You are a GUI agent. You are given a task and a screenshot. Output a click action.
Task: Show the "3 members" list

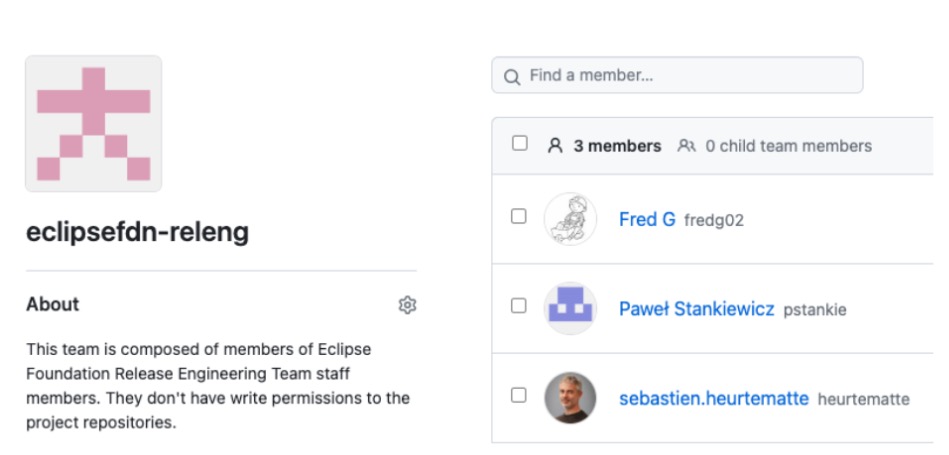pos(617,146)
